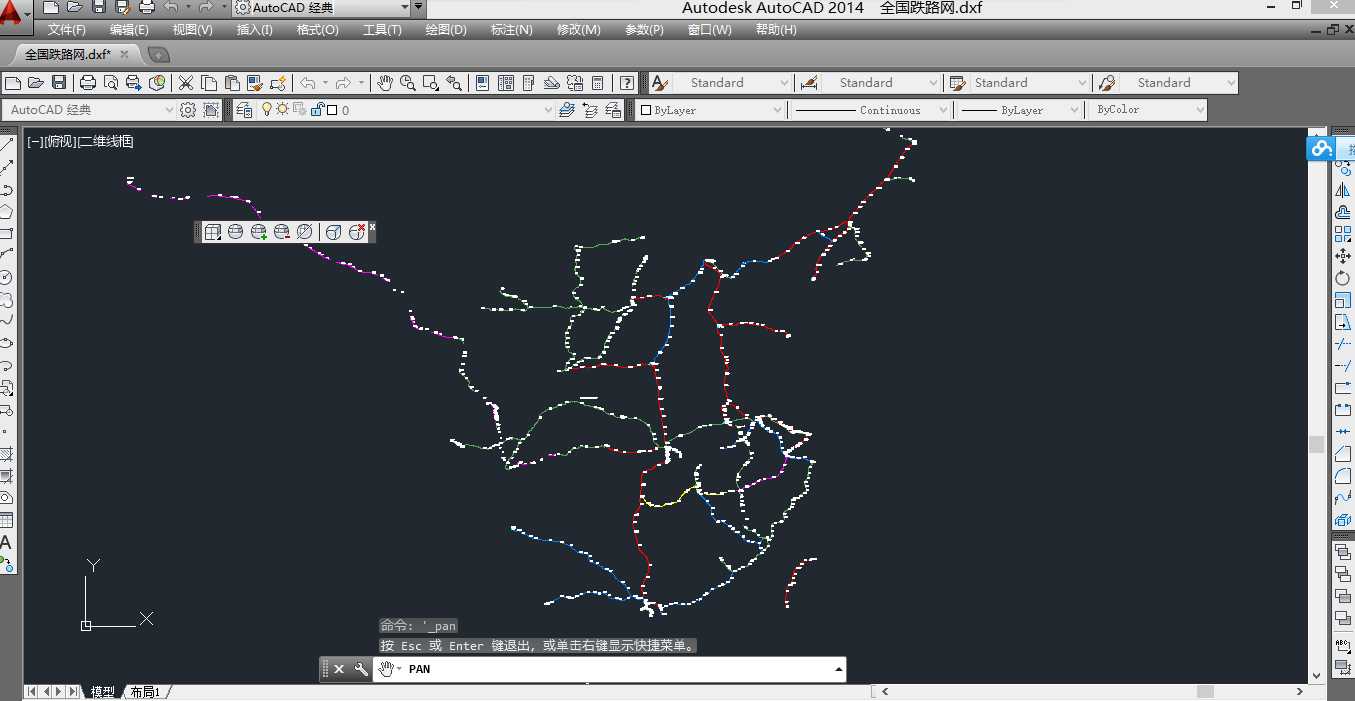
Task: Open Text Style manager icon
Action: pos(660,83)
